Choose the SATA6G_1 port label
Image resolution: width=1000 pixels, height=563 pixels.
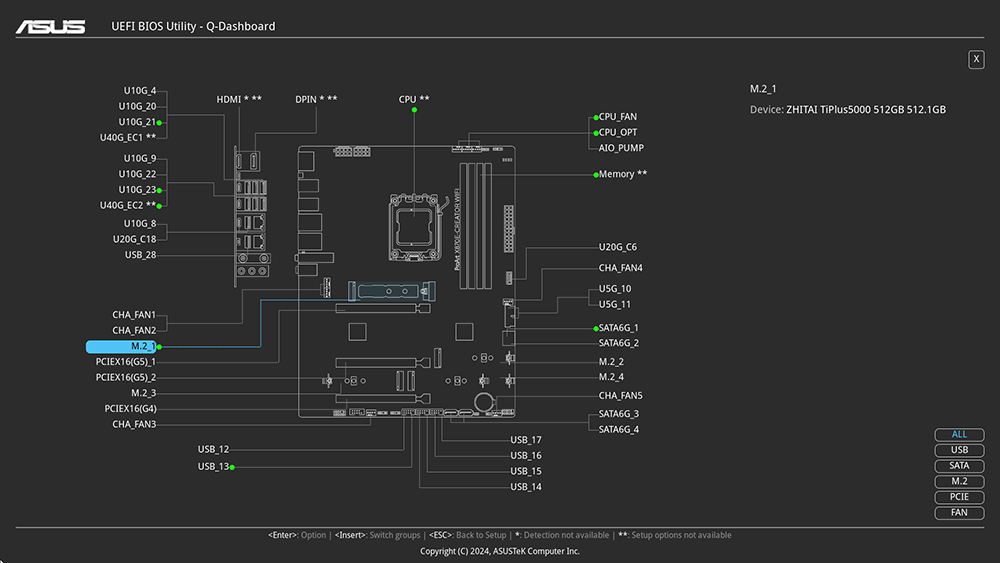[x=618, y=328]
